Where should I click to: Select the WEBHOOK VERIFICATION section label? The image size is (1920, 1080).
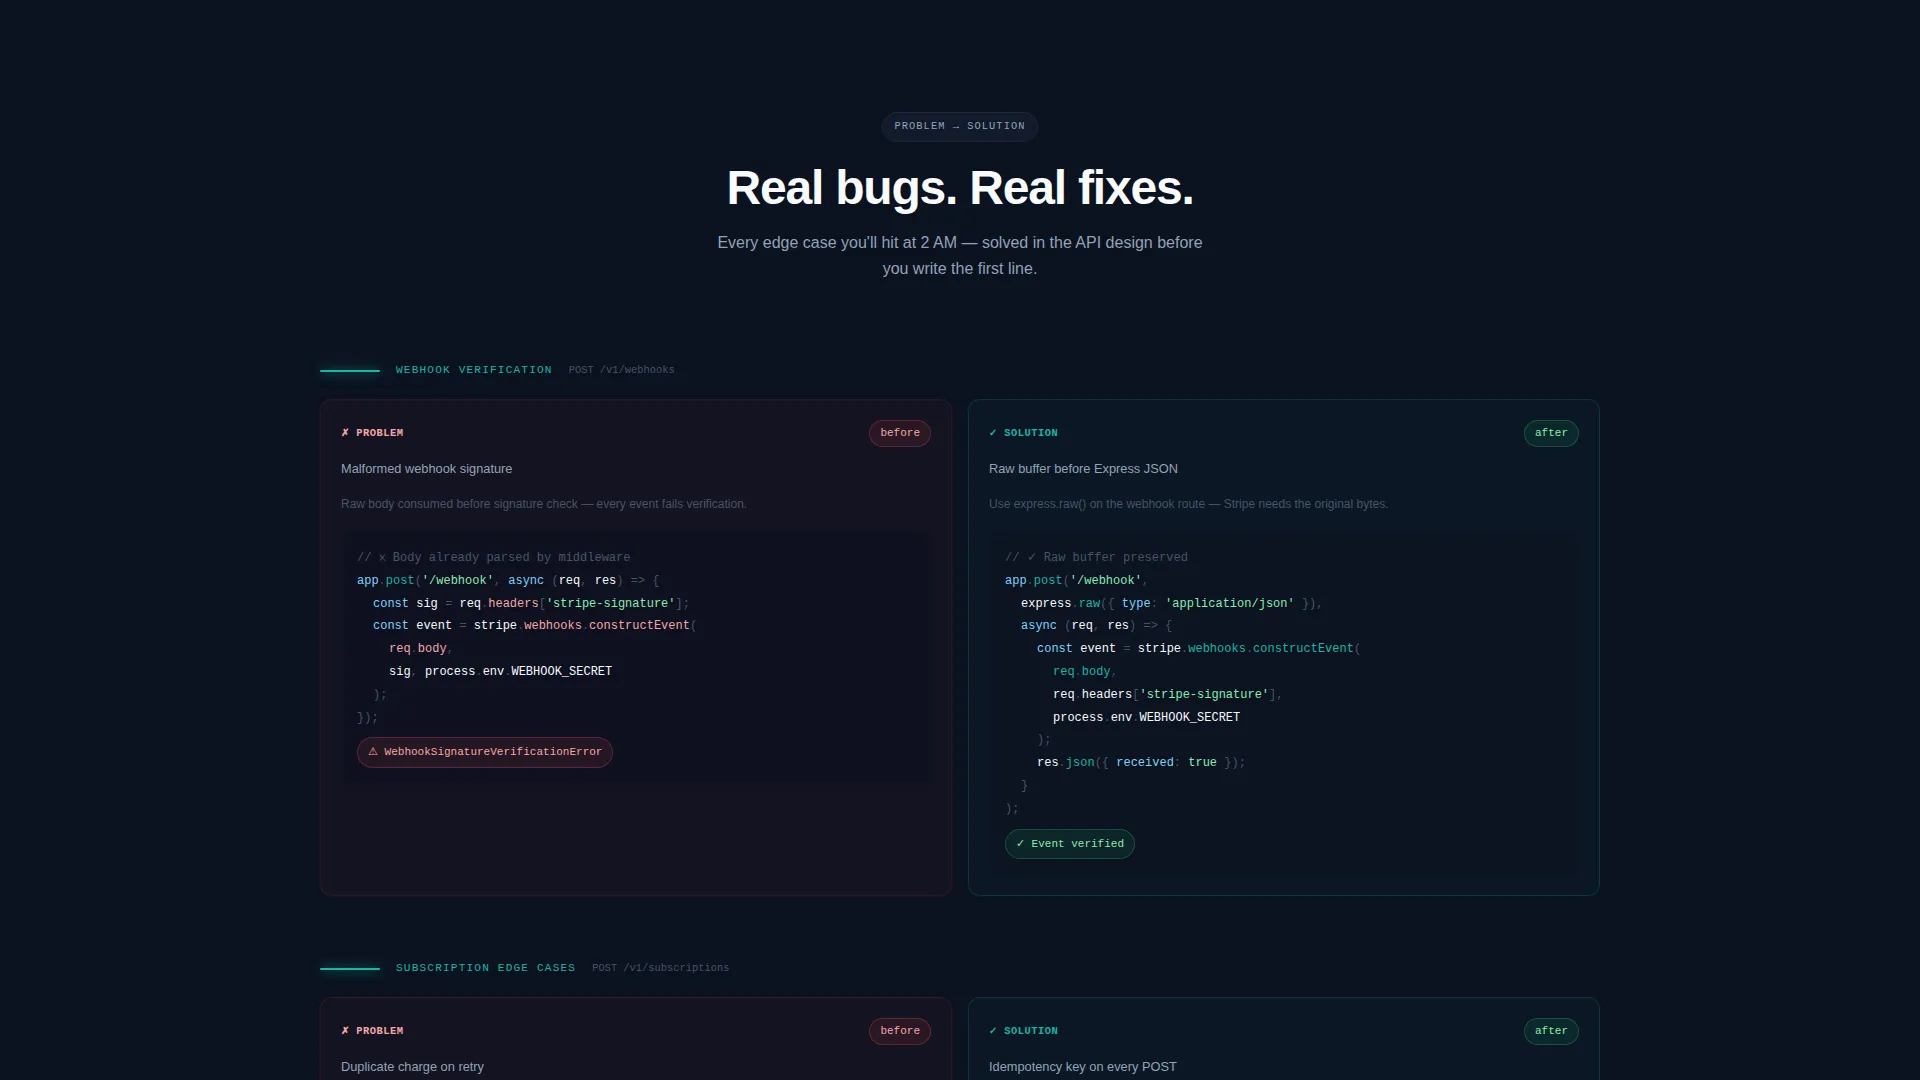click(474, 370)
